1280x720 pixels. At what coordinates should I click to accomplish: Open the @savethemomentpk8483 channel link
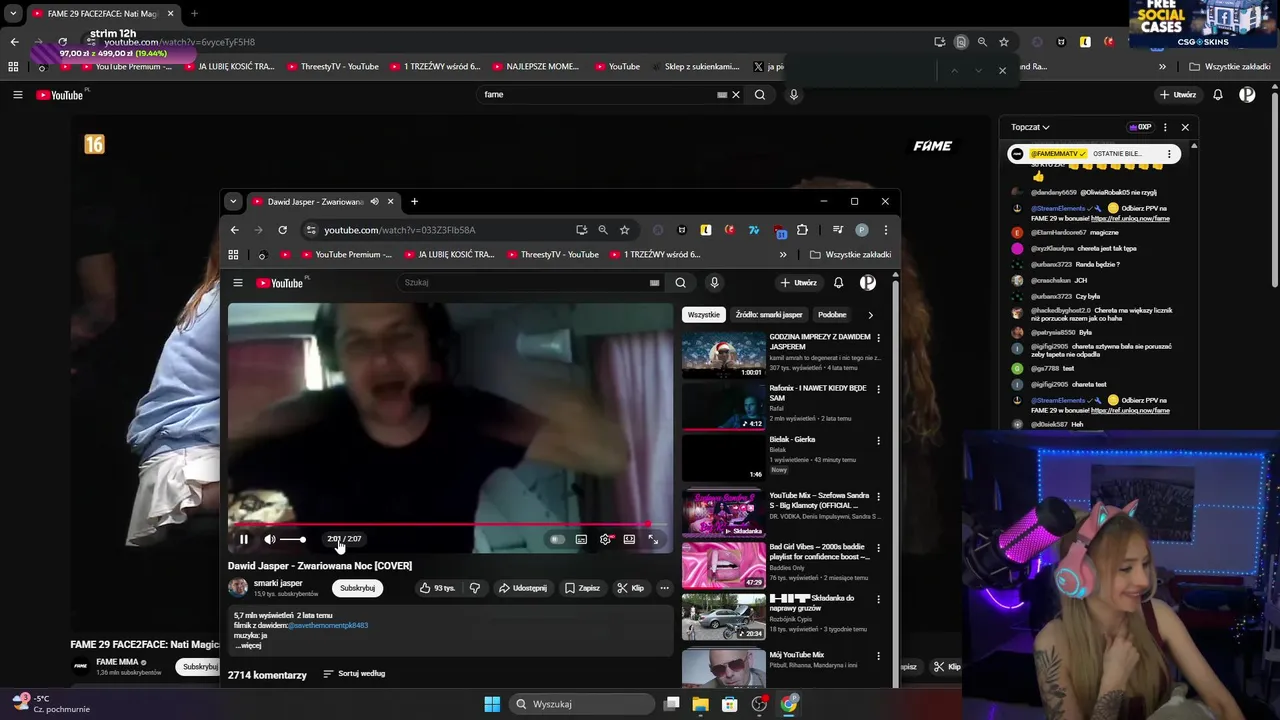coord(328,626)
